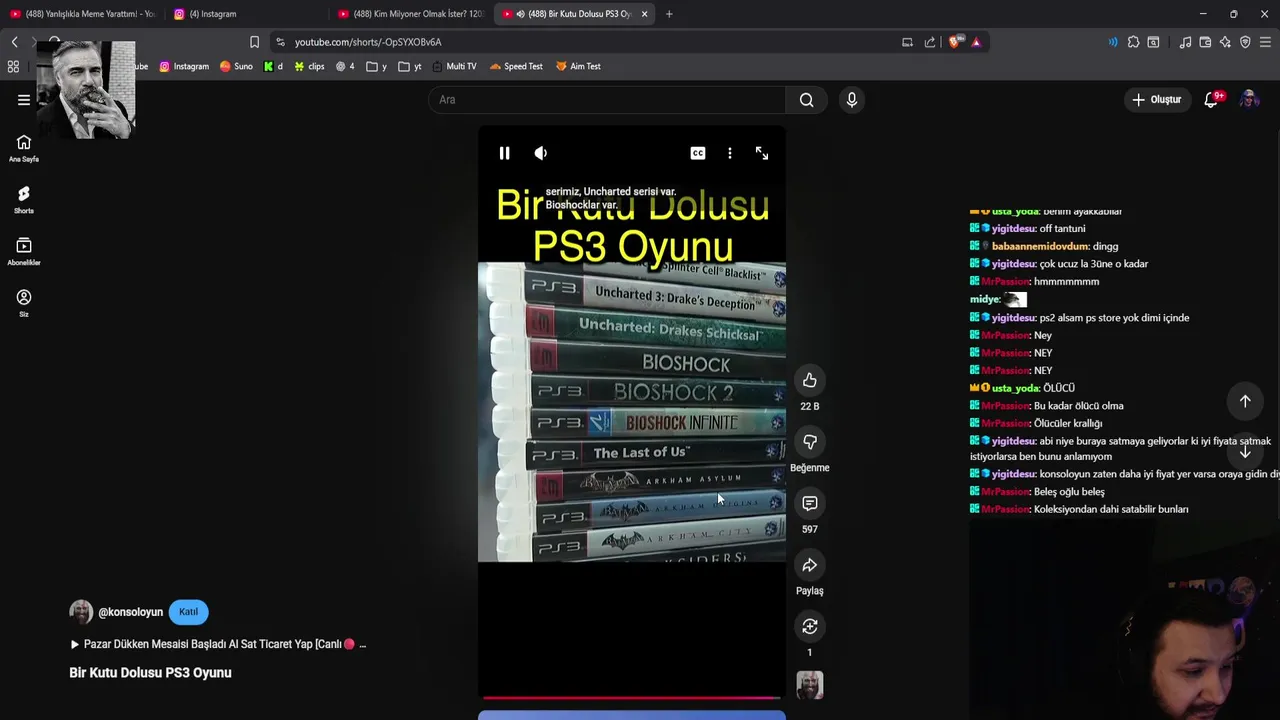Go back in browser history
Screen dimensions: 1280x720
point(14,42)
